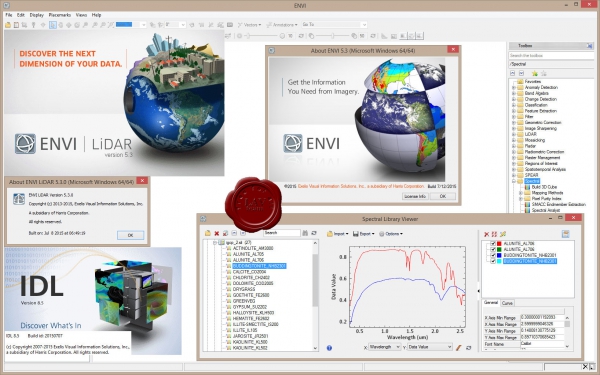Screen dimensions: 600x375
Task: Click the Data Manager icon in ENVI toolbar
Action: pos(16,25)
